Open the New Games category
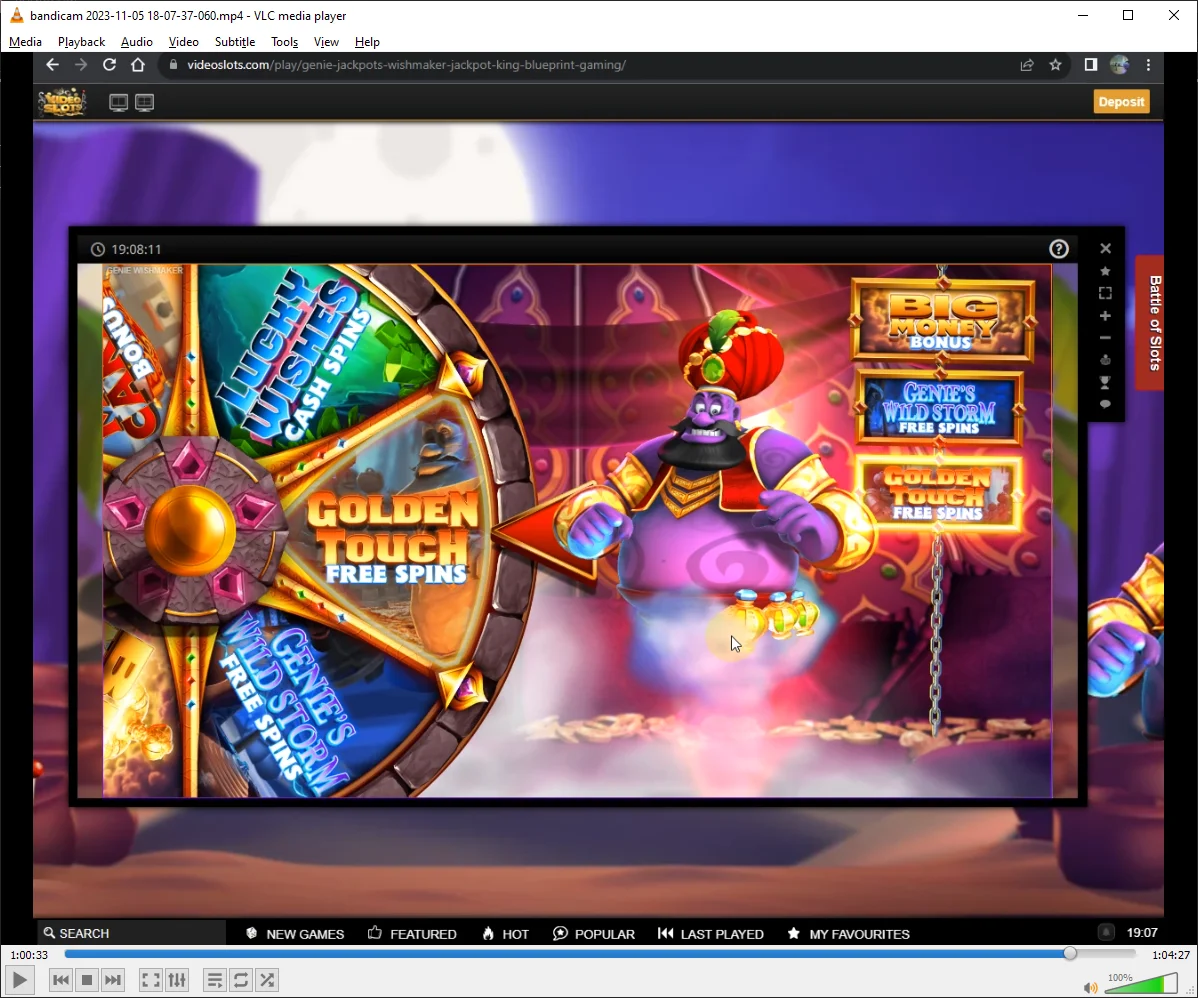This screenshot has height=998, width=1198. (295, 934)
